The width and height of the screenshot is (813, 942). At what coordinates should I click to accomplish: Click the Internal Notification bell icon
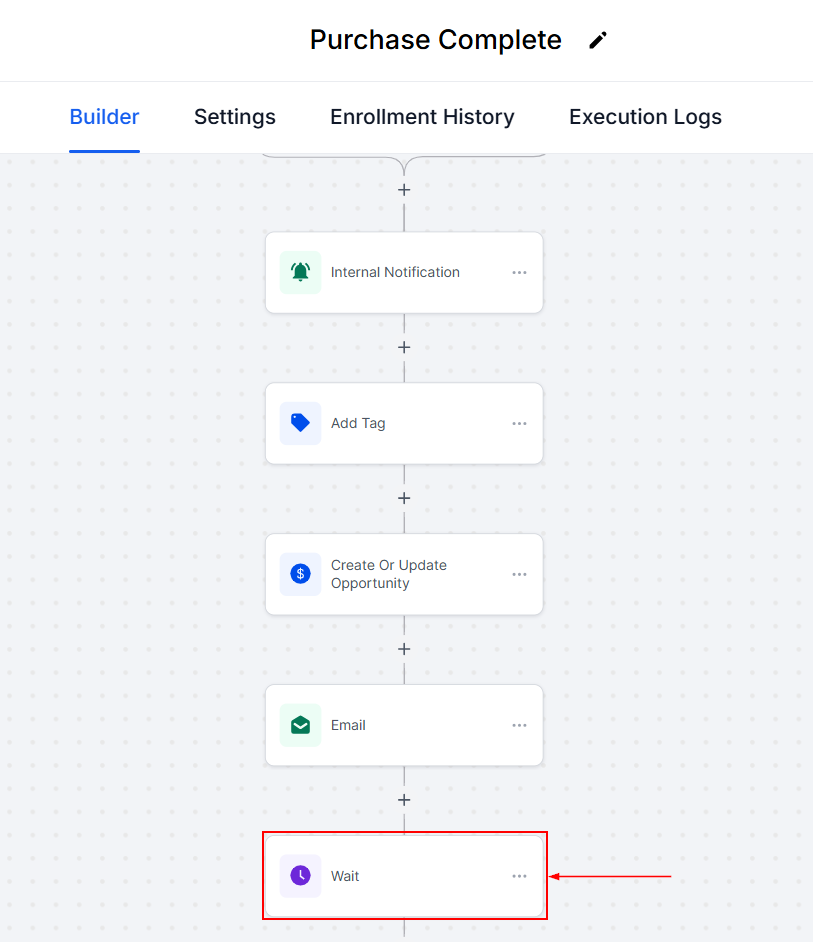tap(300, 272)
